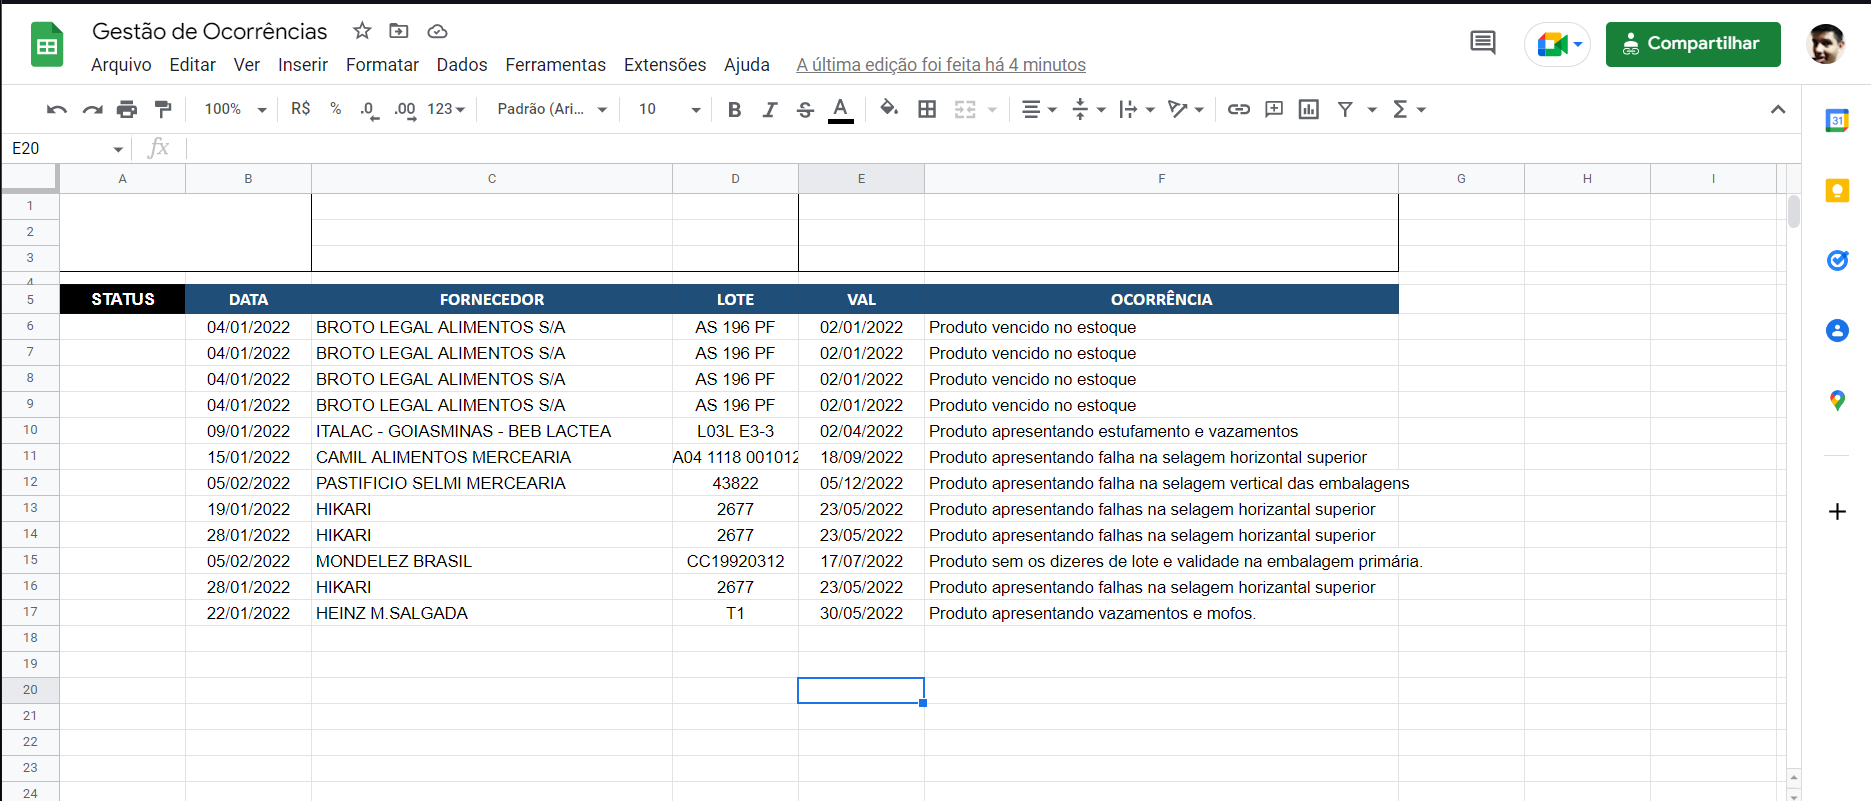
Task: Open the borders menu
Action: tap(927, 109)
